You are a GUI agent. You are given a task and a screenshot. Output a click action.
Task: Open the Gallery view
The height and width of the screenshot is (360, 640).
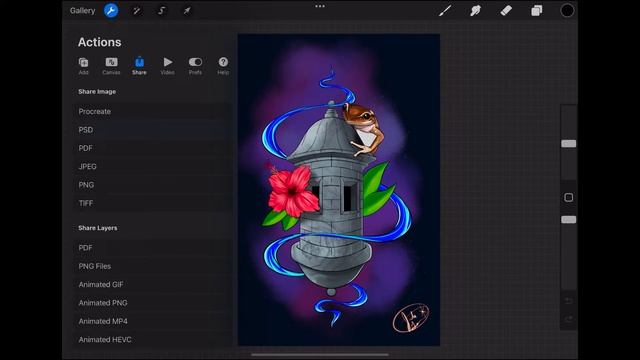(x=82, y=11)
